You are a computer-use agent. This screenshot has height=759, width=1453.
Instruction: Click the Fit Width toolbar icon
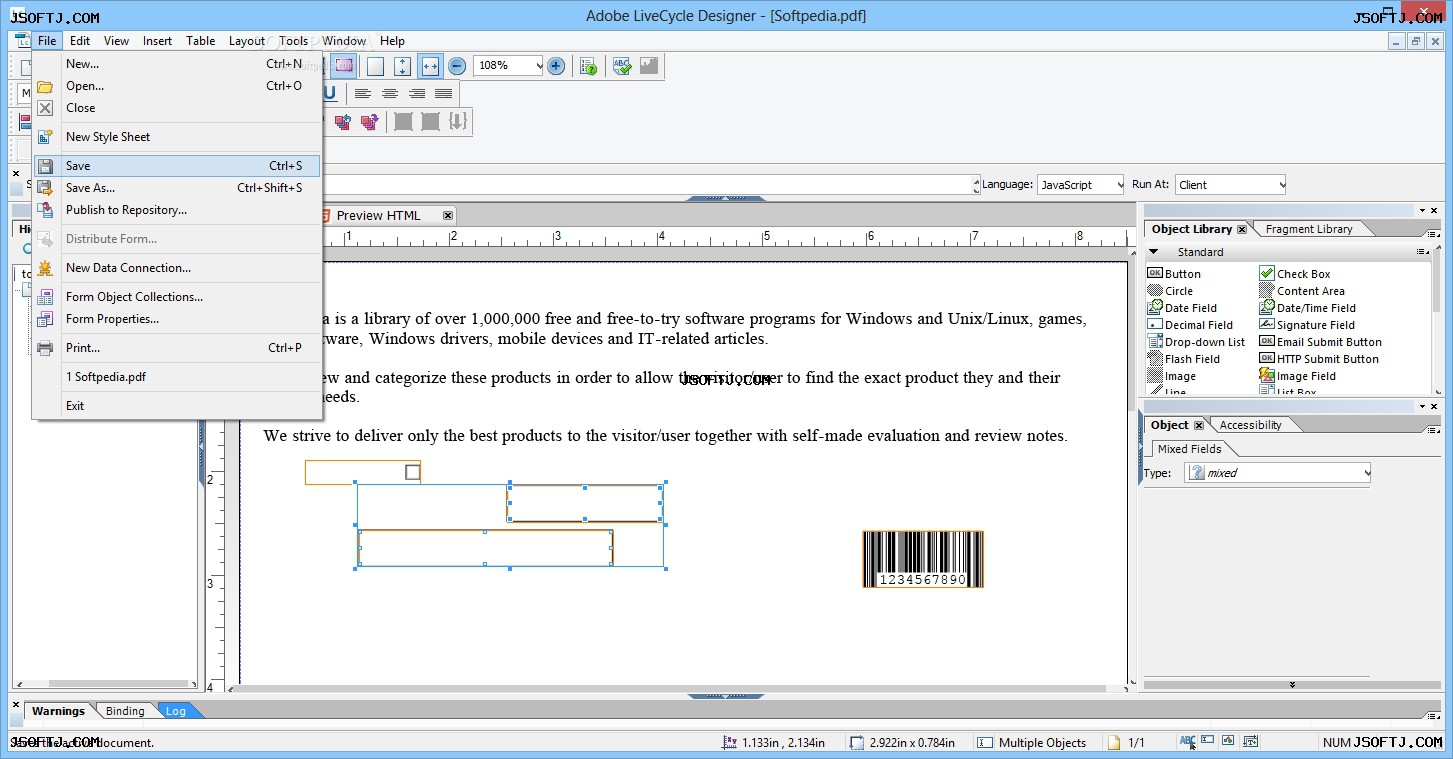point(430,66)
